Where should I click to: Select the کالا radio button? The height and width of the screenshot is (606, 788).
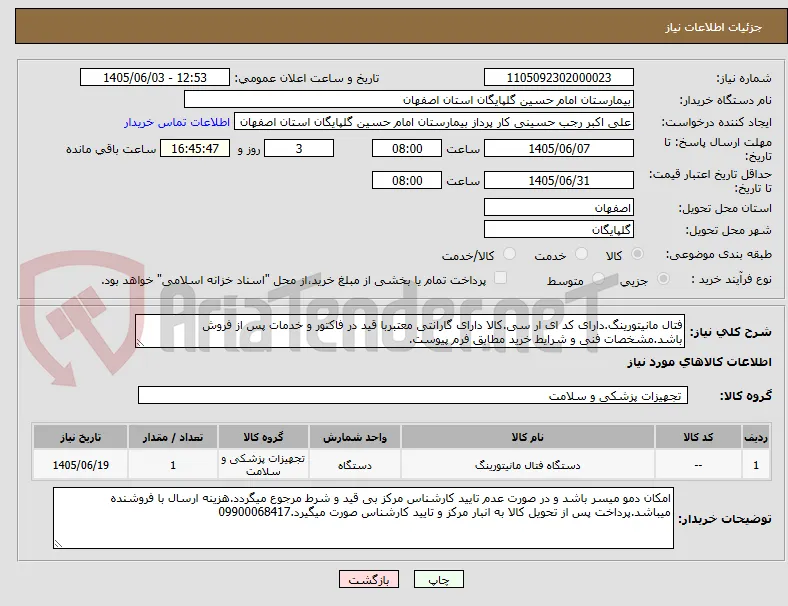click(637, 254)
